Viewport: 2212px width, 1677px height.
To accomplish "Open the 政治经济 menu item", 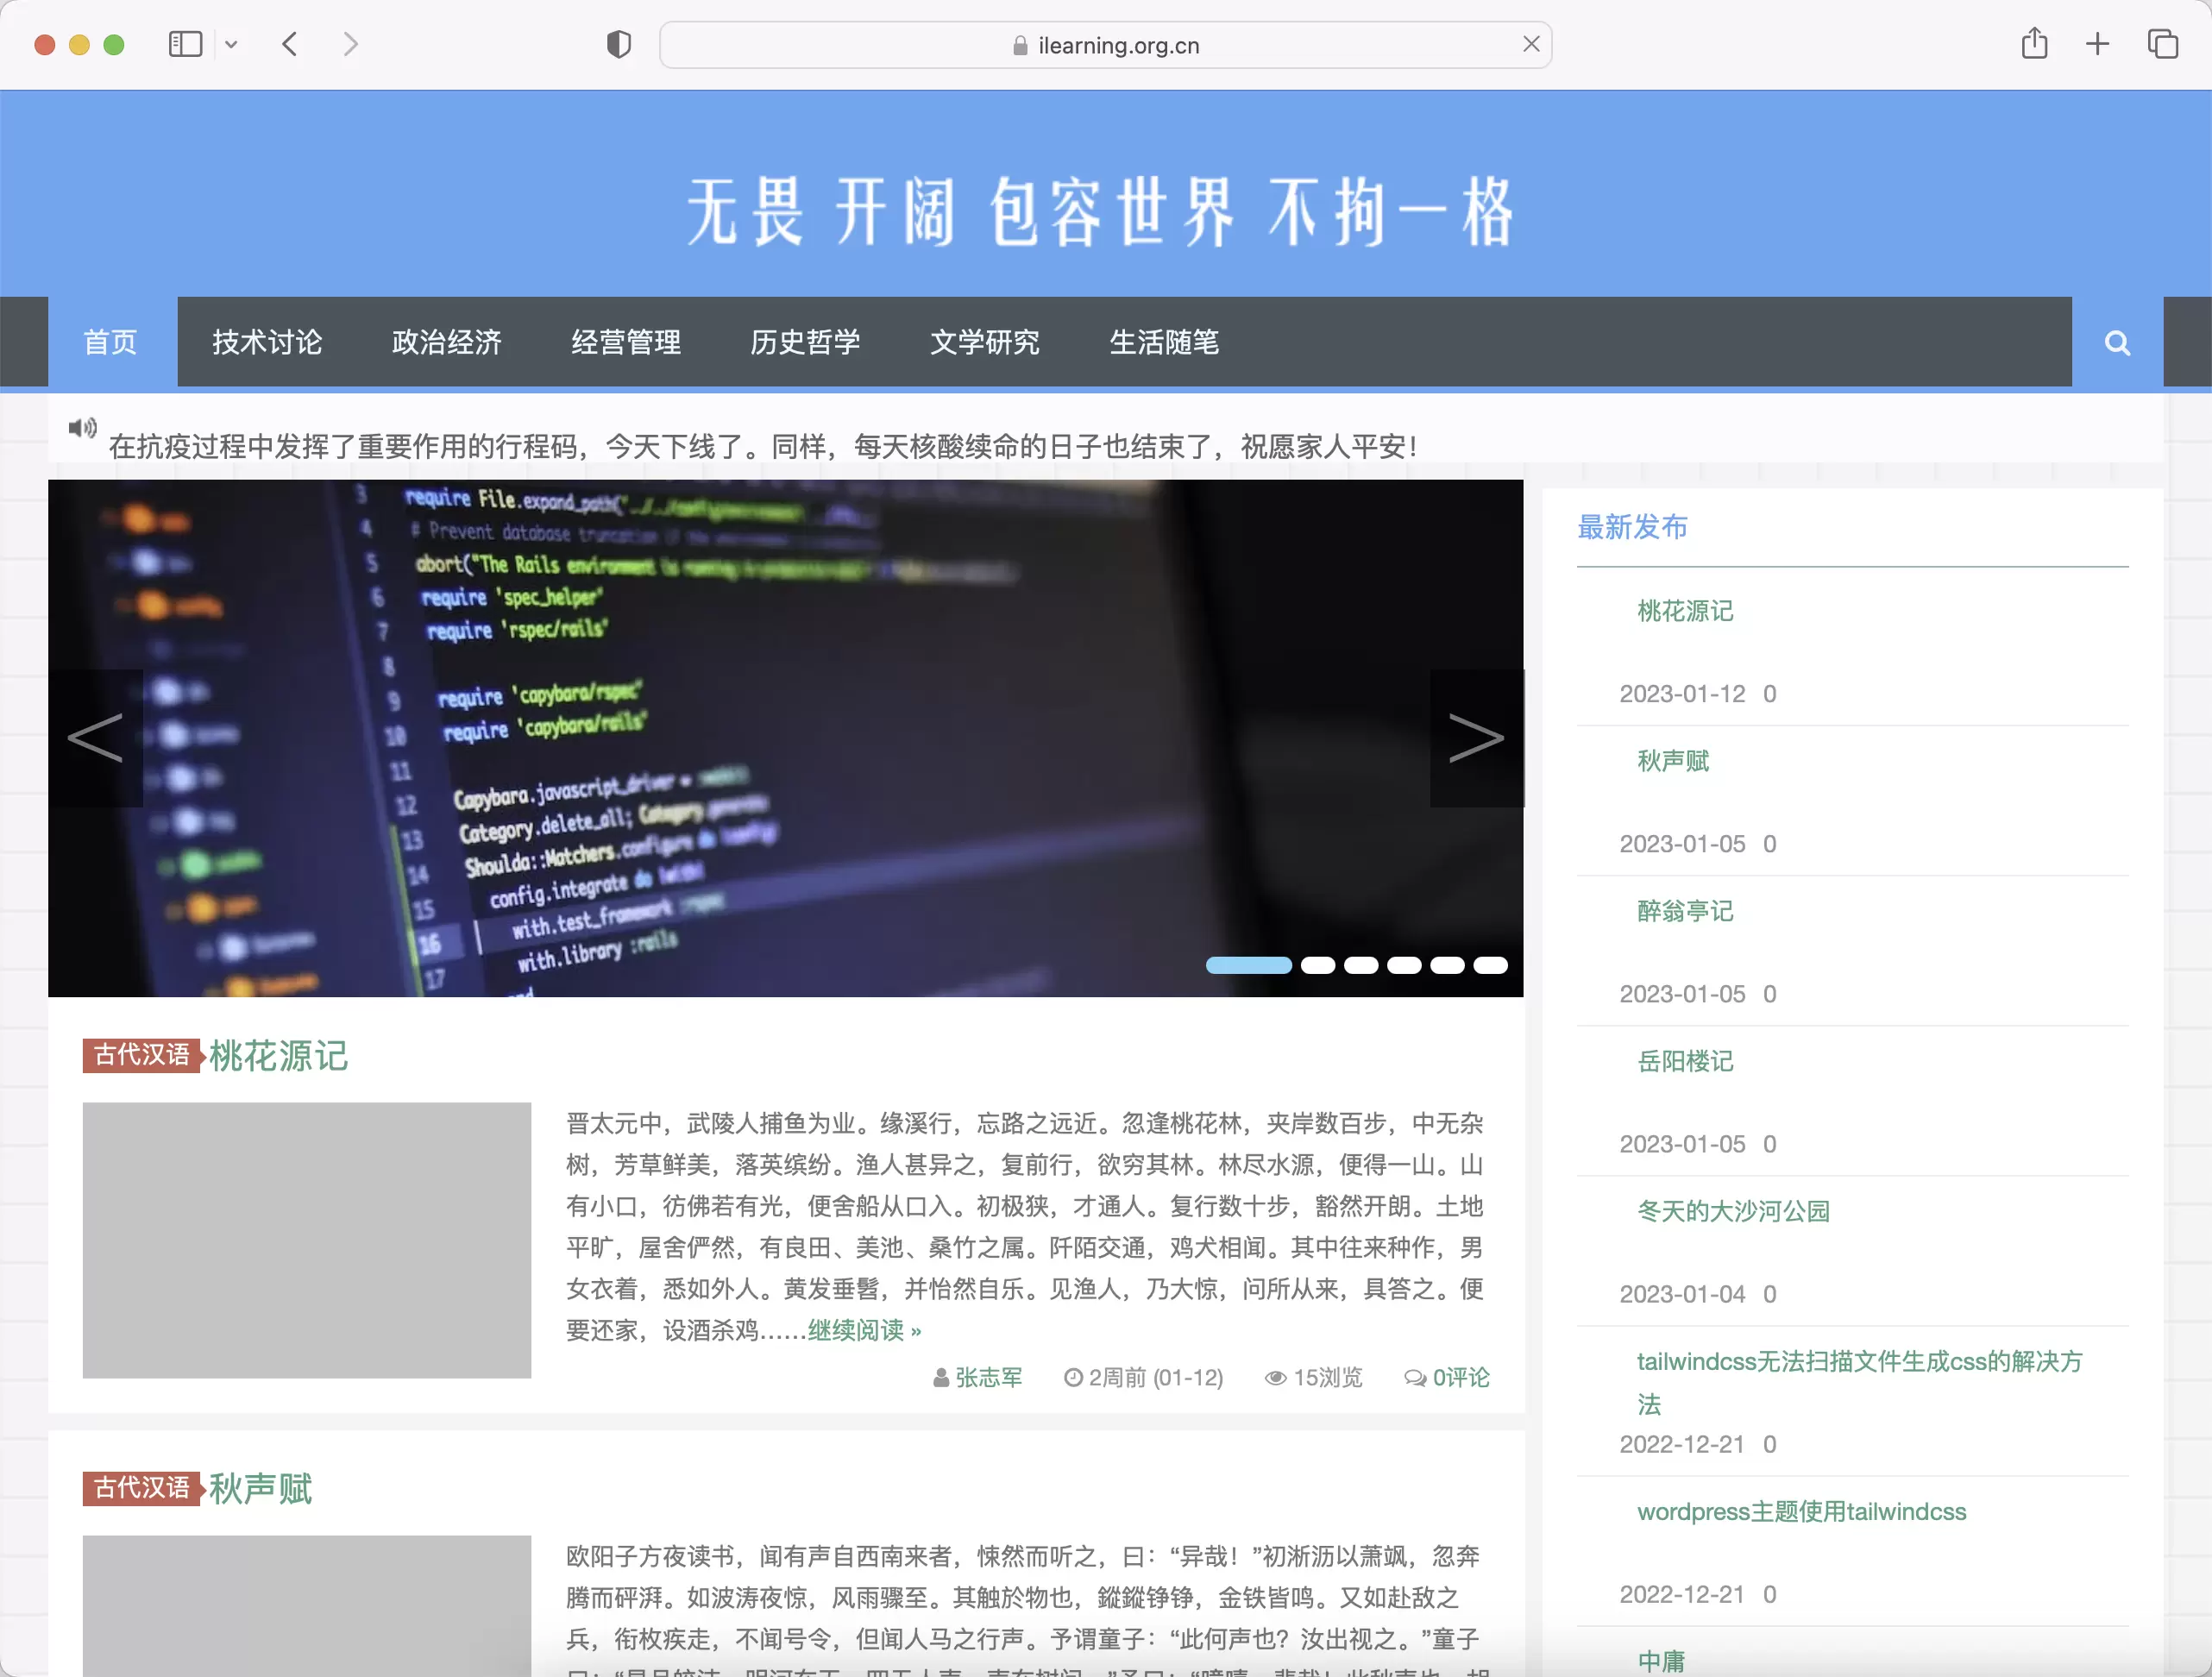I will coord(447,342).
